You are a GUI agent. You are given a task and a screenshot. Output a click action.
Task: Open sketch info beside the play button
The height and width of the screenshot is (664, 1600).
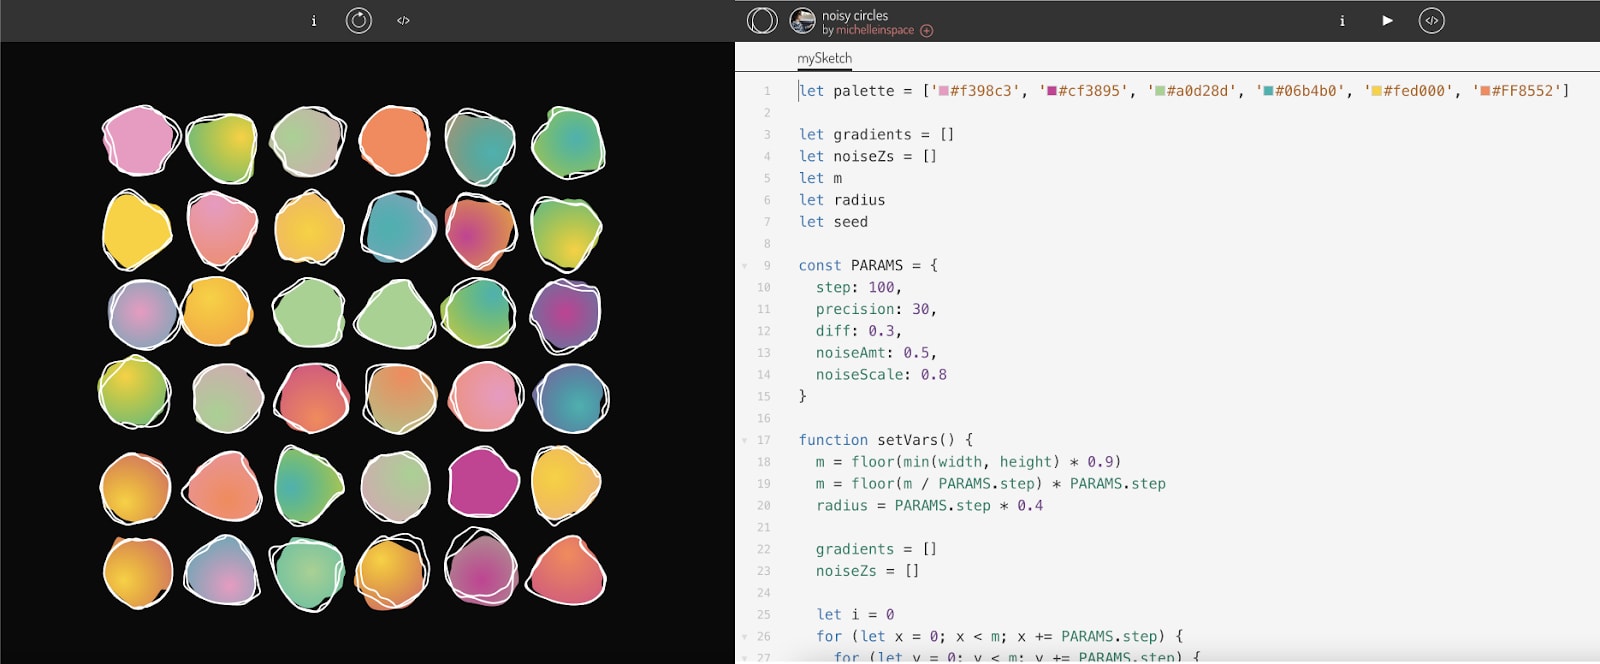[x=1342, y=21]
